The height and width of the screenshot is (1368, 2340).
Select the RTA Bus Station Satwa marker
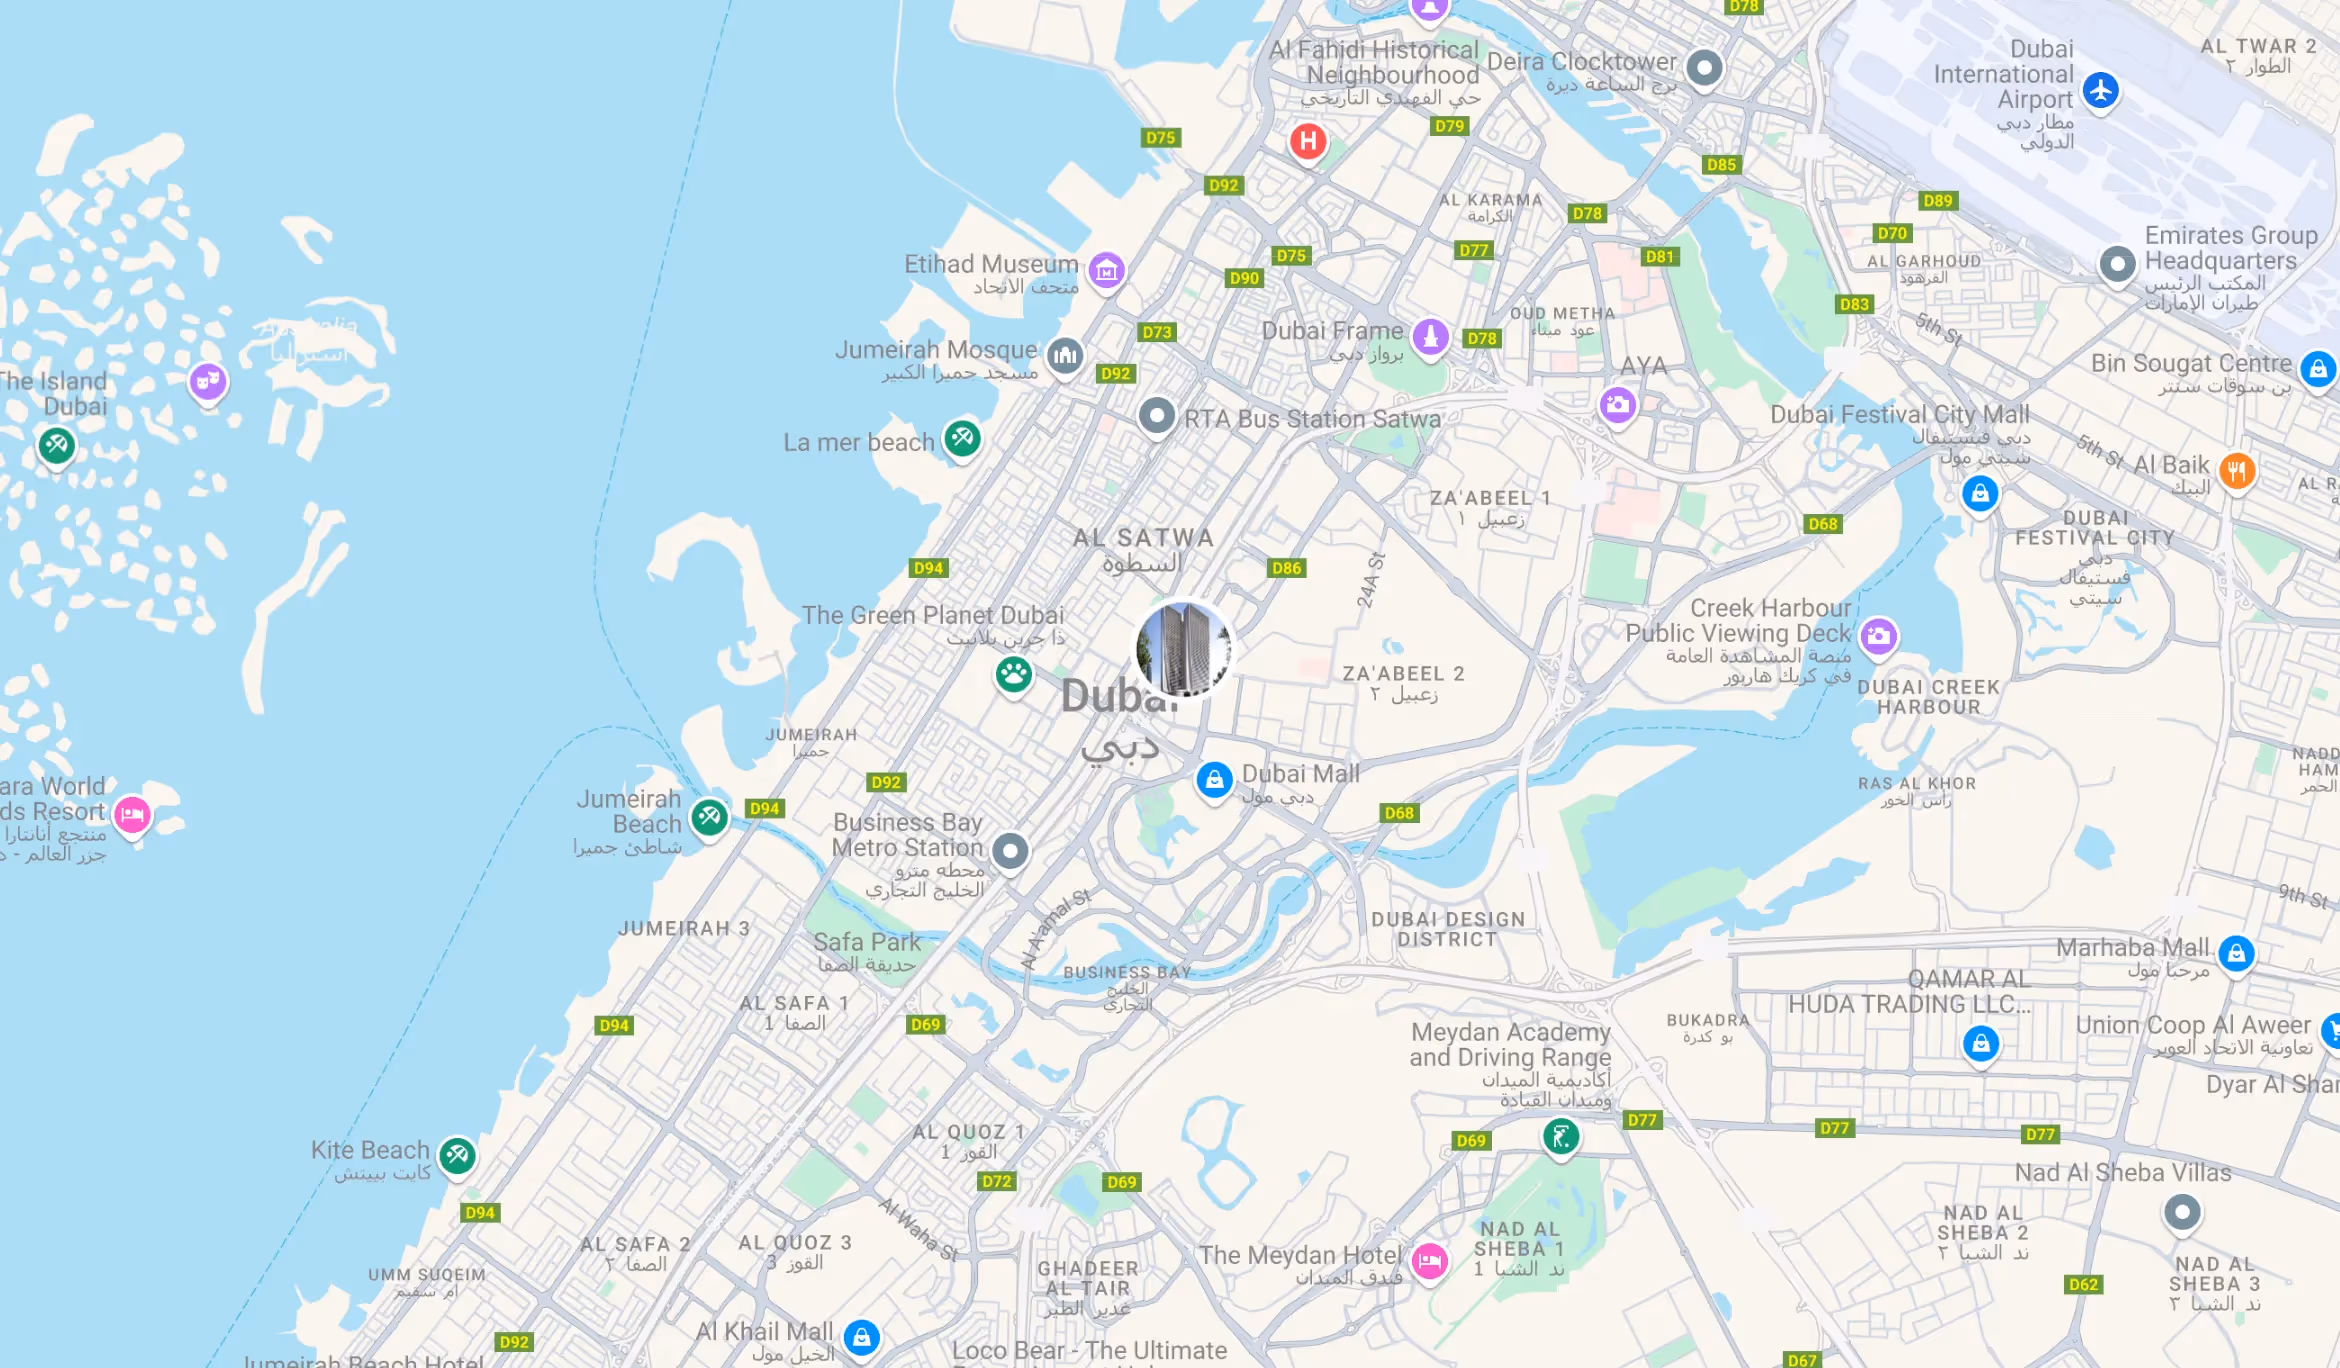[1157, 415]
